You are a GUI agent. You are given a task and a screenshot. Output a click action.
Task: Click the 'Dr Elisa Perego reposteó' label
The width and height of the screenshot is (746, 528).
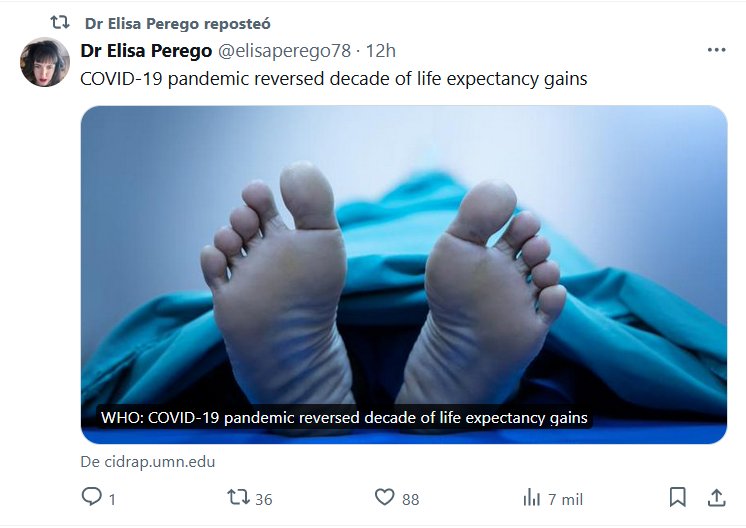coord(177,24)
